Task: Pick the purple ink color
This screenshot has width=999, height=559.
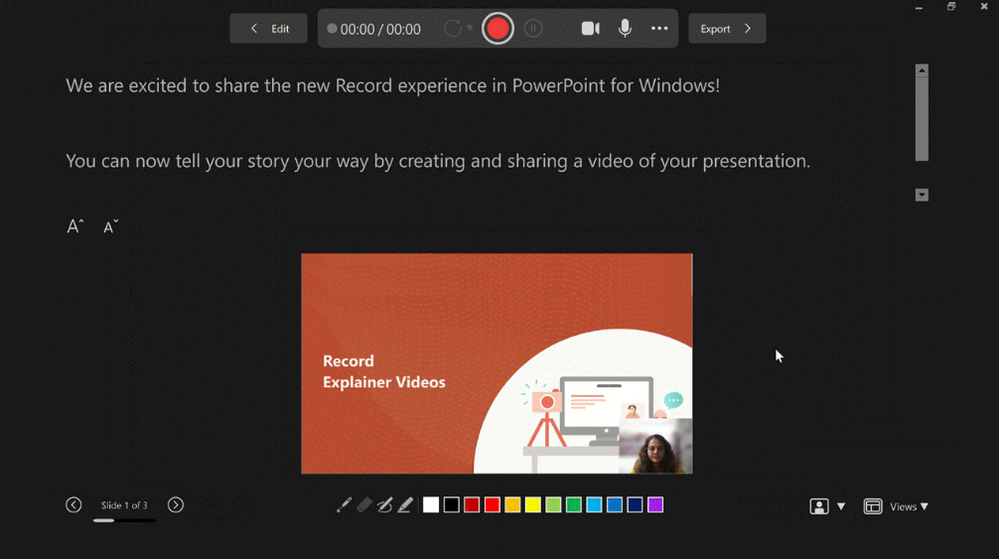Action: click(x=655, y=505)
